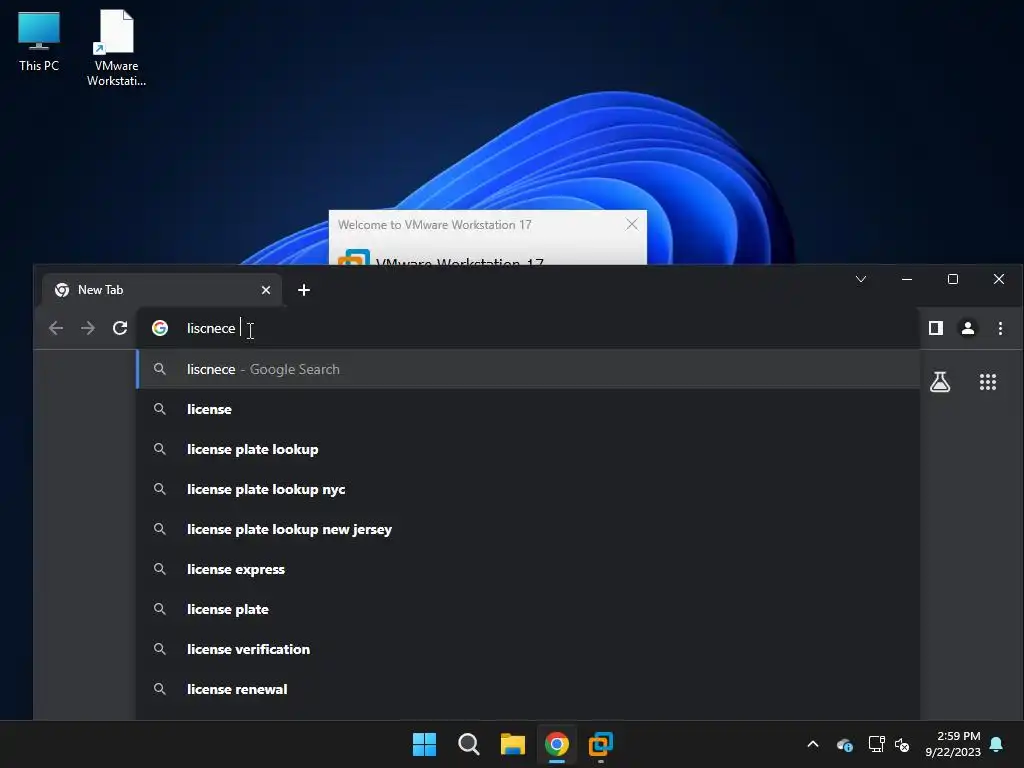This screenshot has height=768, width=1024.
Task: Click muted volume tray icon
Action: [902, 744]
